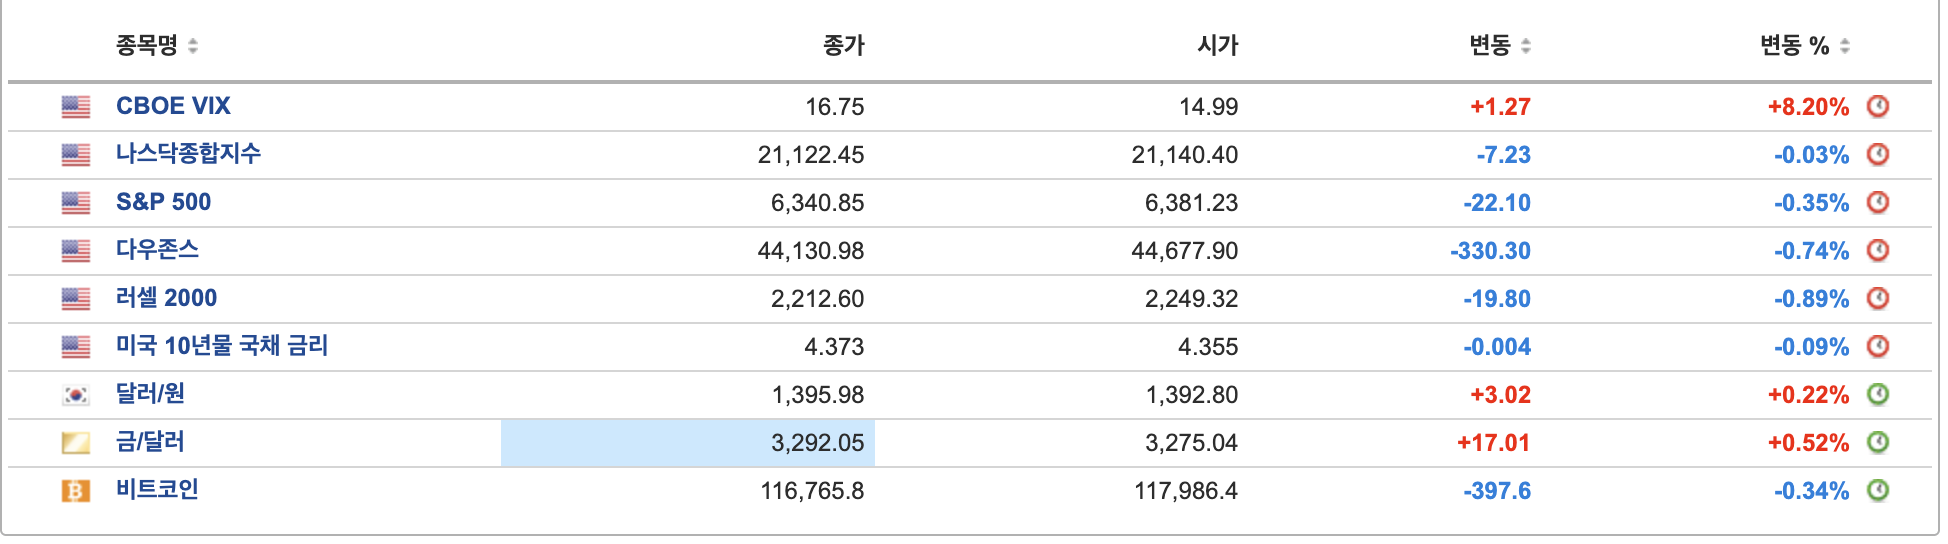
Task: Click the closing price 2,212.60
Action: point(817,299)
